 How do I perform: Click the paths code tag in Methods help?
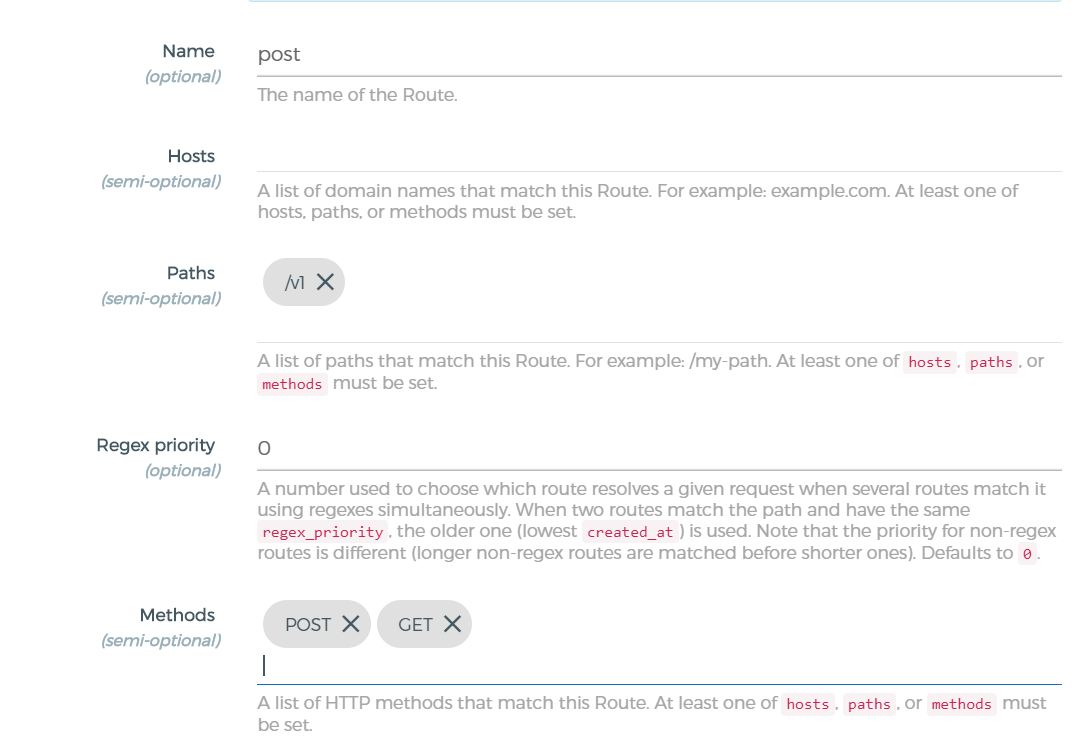coord(869,704)
